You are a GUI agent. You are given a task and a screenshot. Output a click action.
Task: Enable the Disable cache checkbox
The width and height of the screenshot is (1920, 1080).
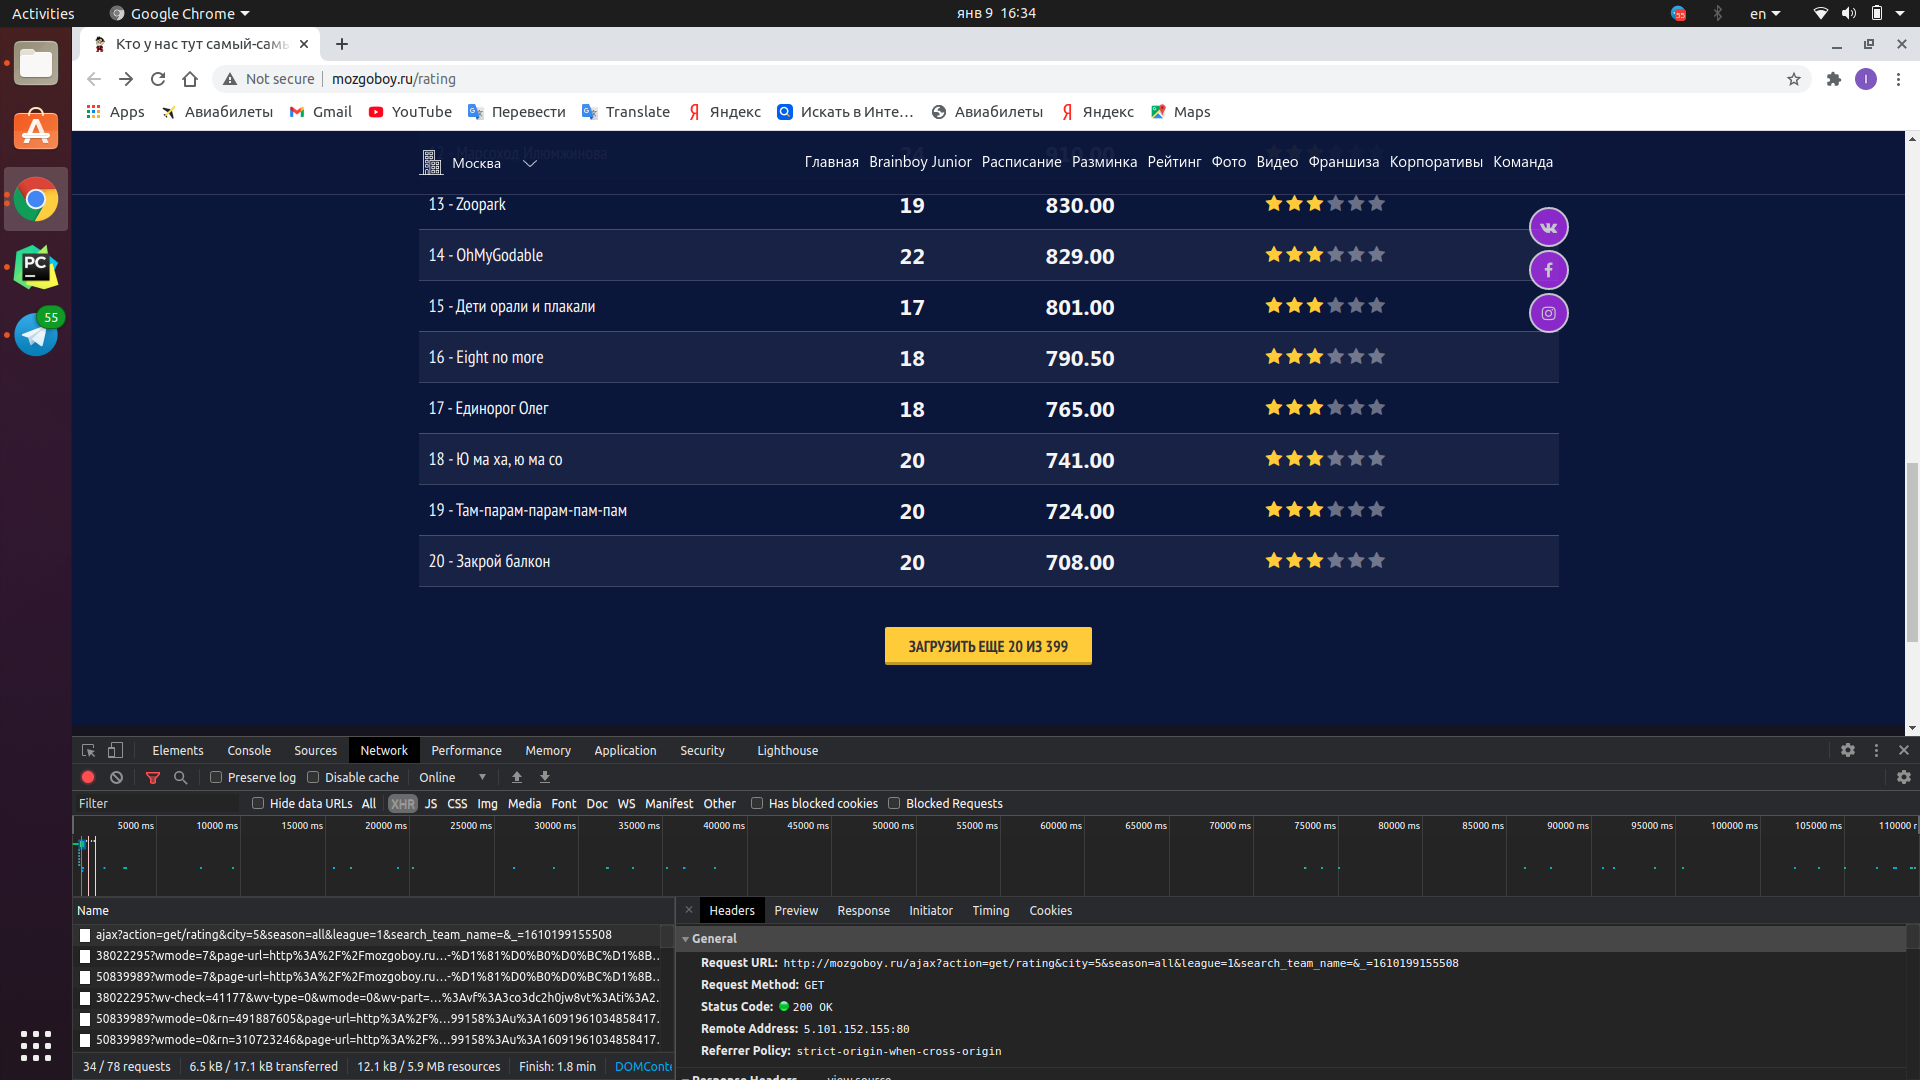[x=313, y=777]
